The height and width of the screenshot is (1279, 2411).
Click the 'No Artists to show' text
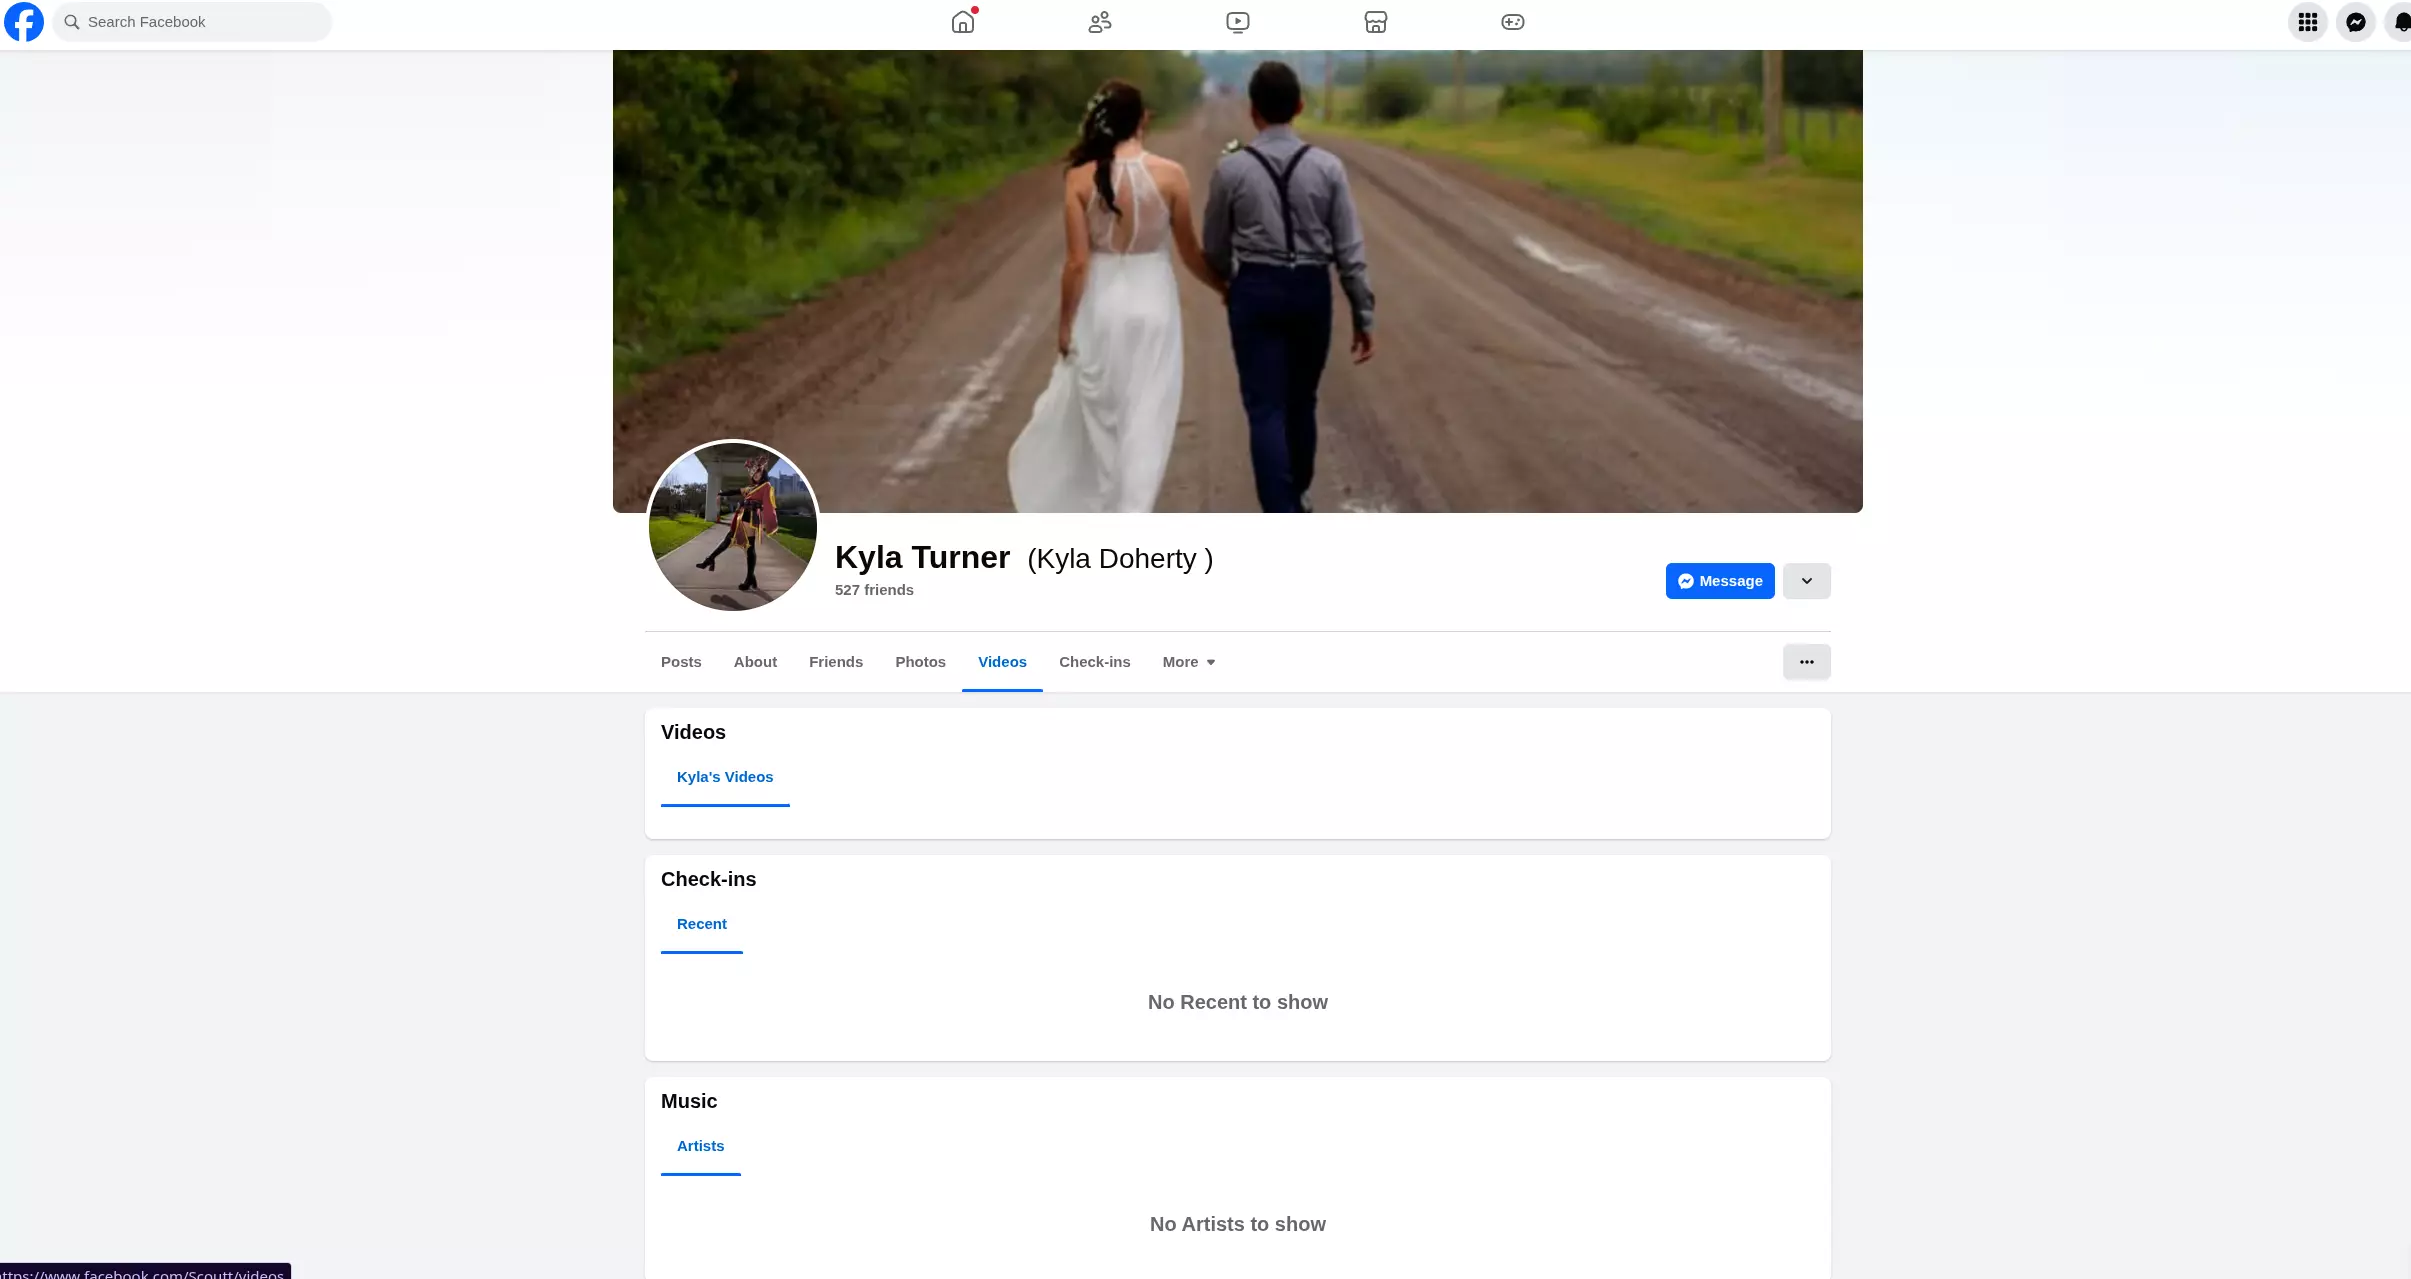[x=1238, y=1224]
